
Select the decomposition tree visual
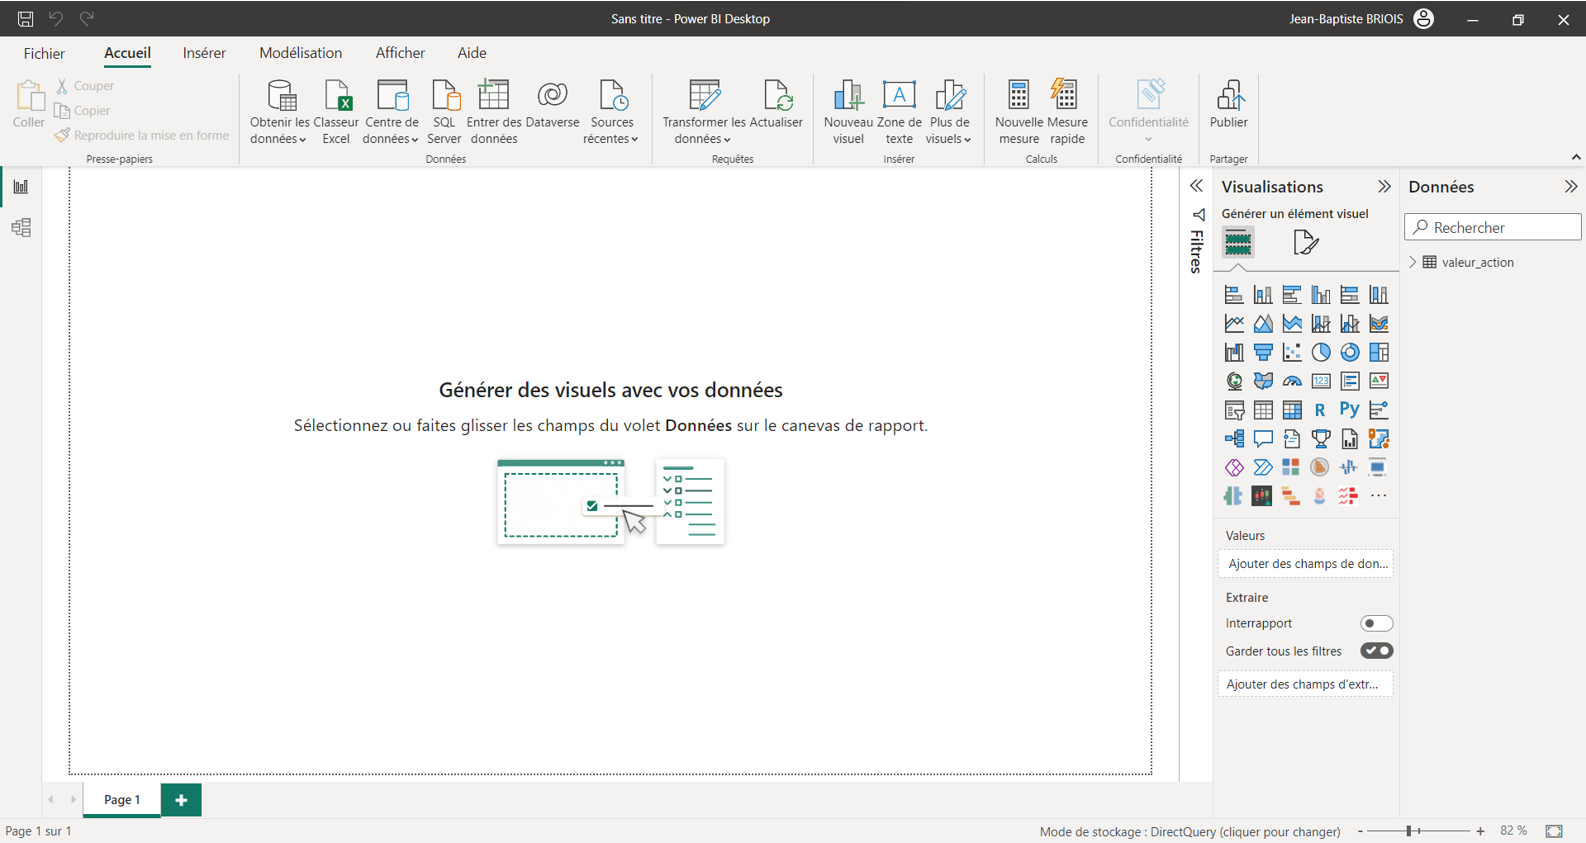[1234, 439]
